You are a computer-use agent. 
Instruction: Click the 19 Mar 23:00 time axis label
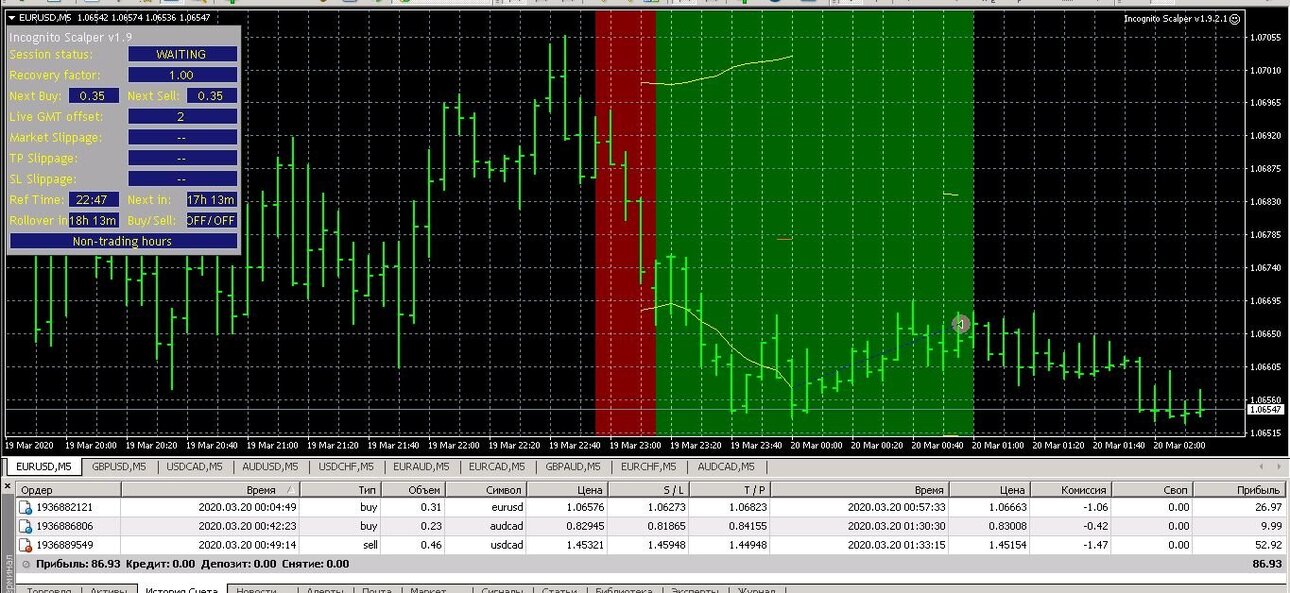tap(635, 446)
